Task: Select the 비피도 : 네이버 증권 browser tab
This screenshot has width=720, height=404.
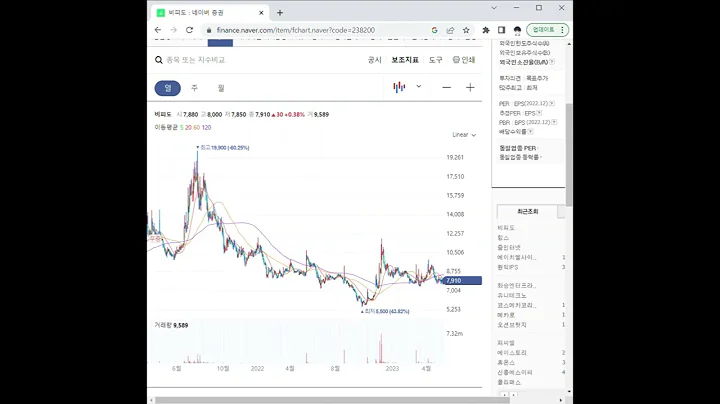Action: click(209, 13)
